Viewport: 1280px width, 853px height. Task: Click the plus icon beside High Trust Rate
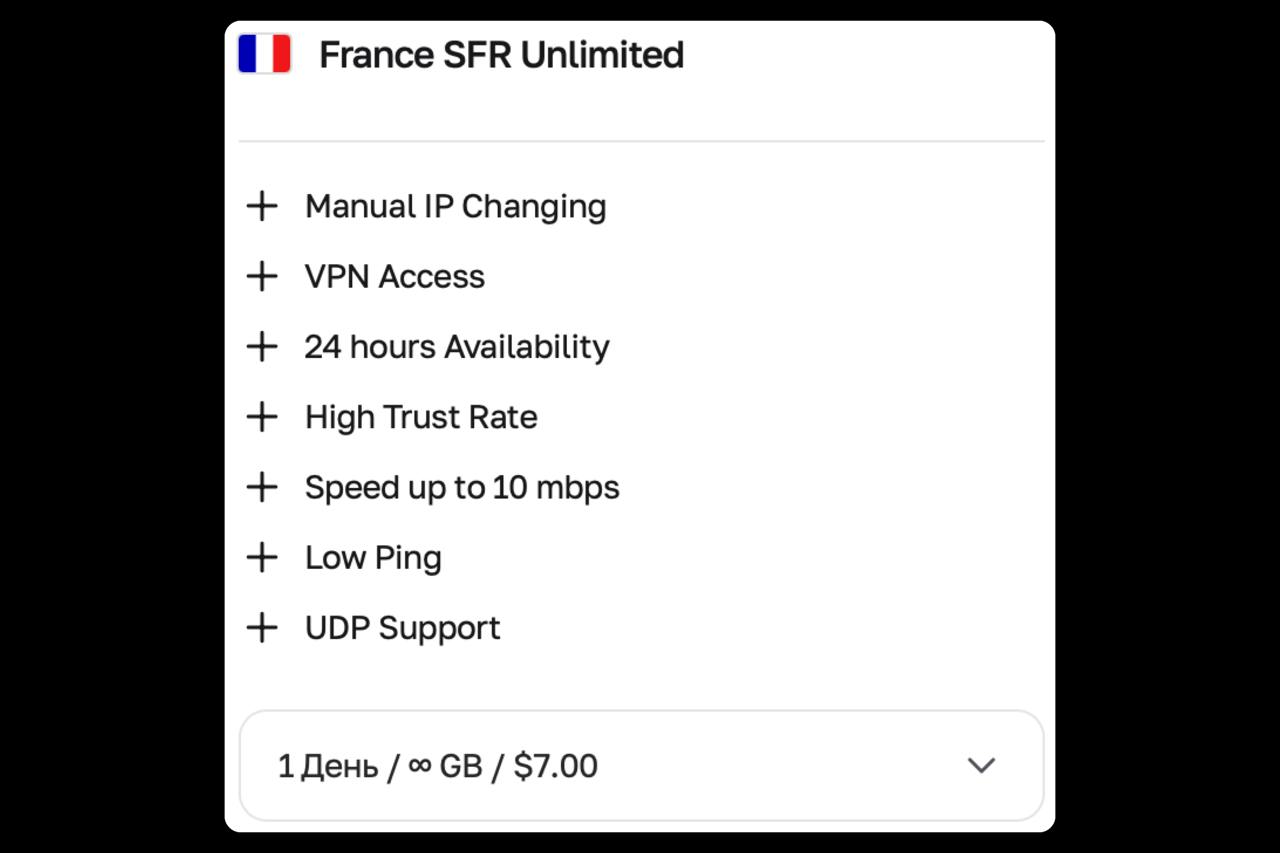262,417
